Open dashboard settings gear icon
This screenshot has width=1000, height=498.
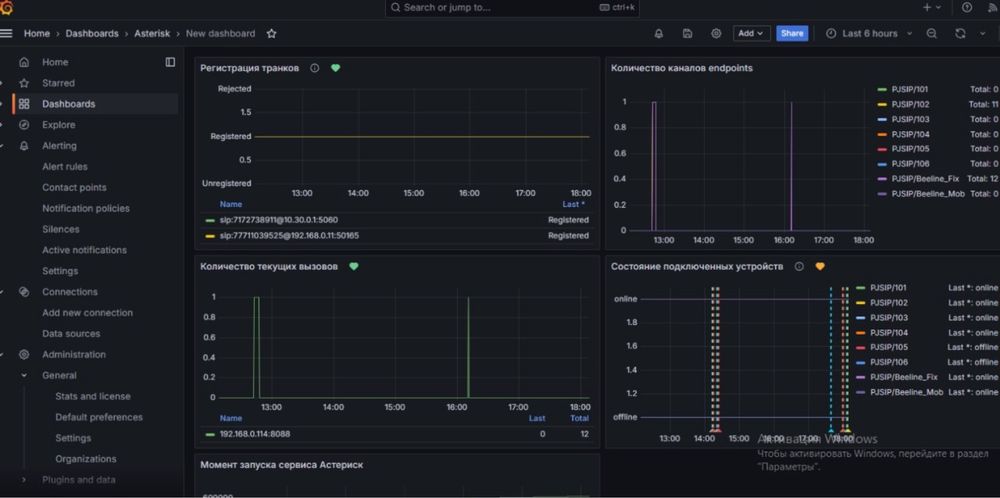716,34
